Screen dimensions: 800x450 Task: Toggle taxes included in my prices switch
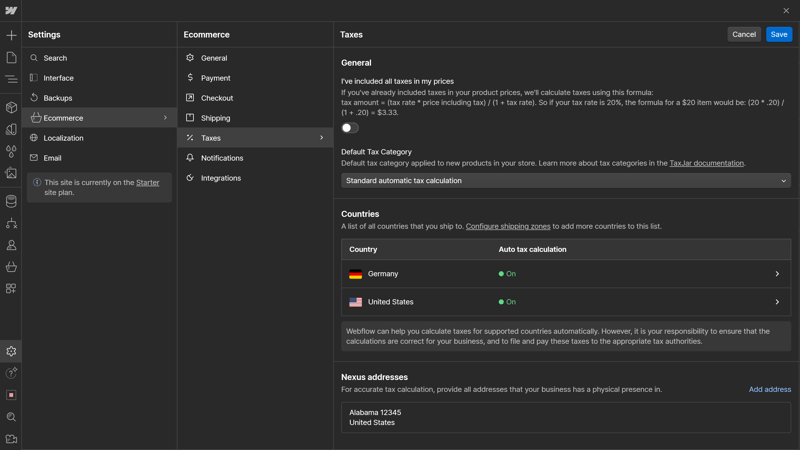point(350,128)
